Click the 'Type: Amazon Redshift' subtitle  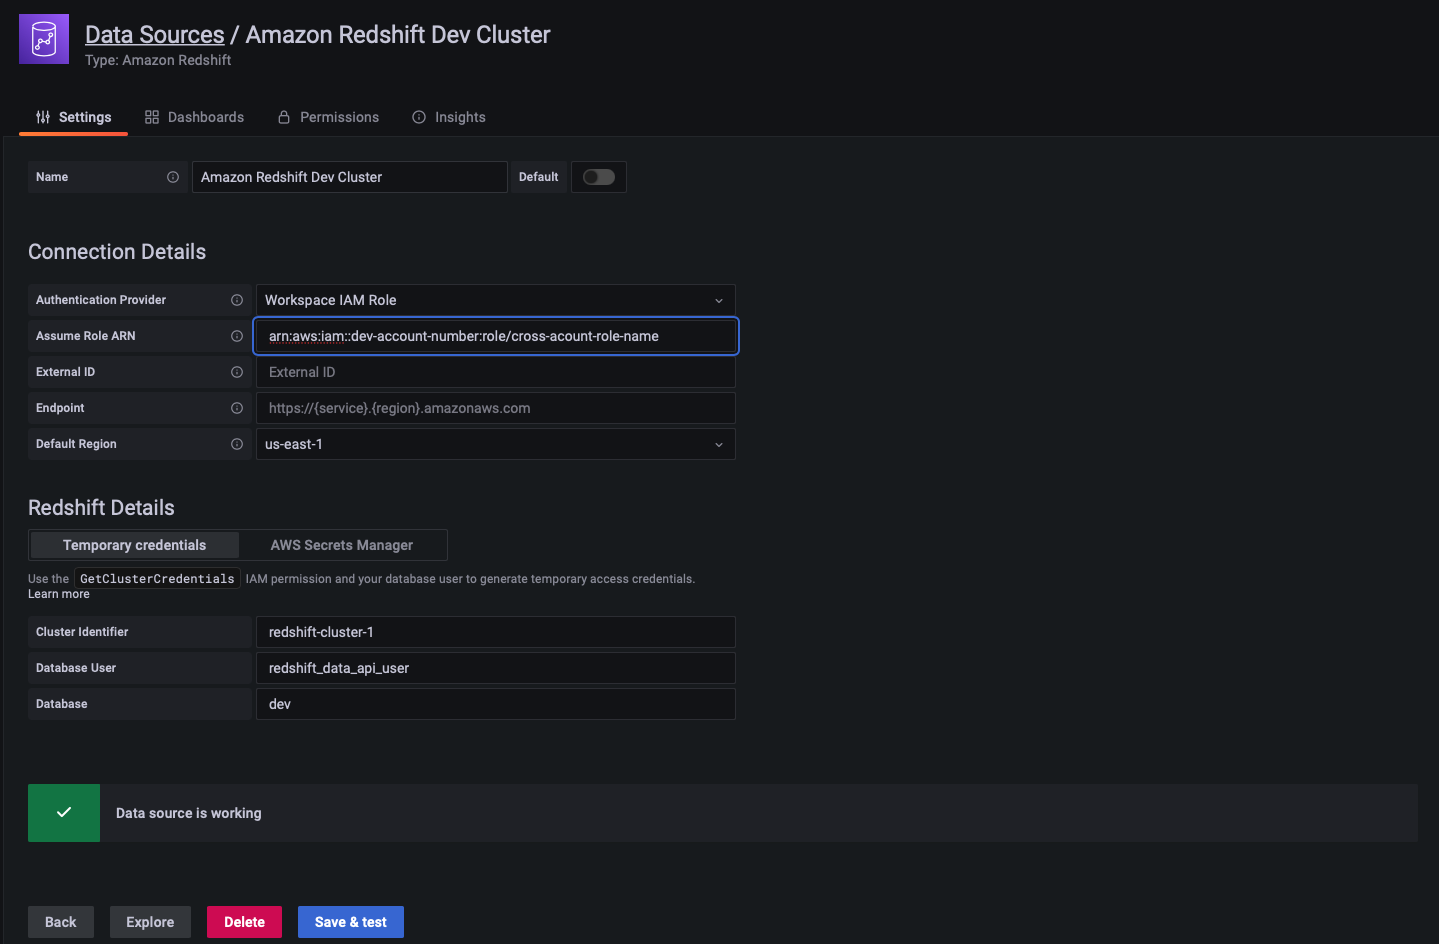click(158, 60)
